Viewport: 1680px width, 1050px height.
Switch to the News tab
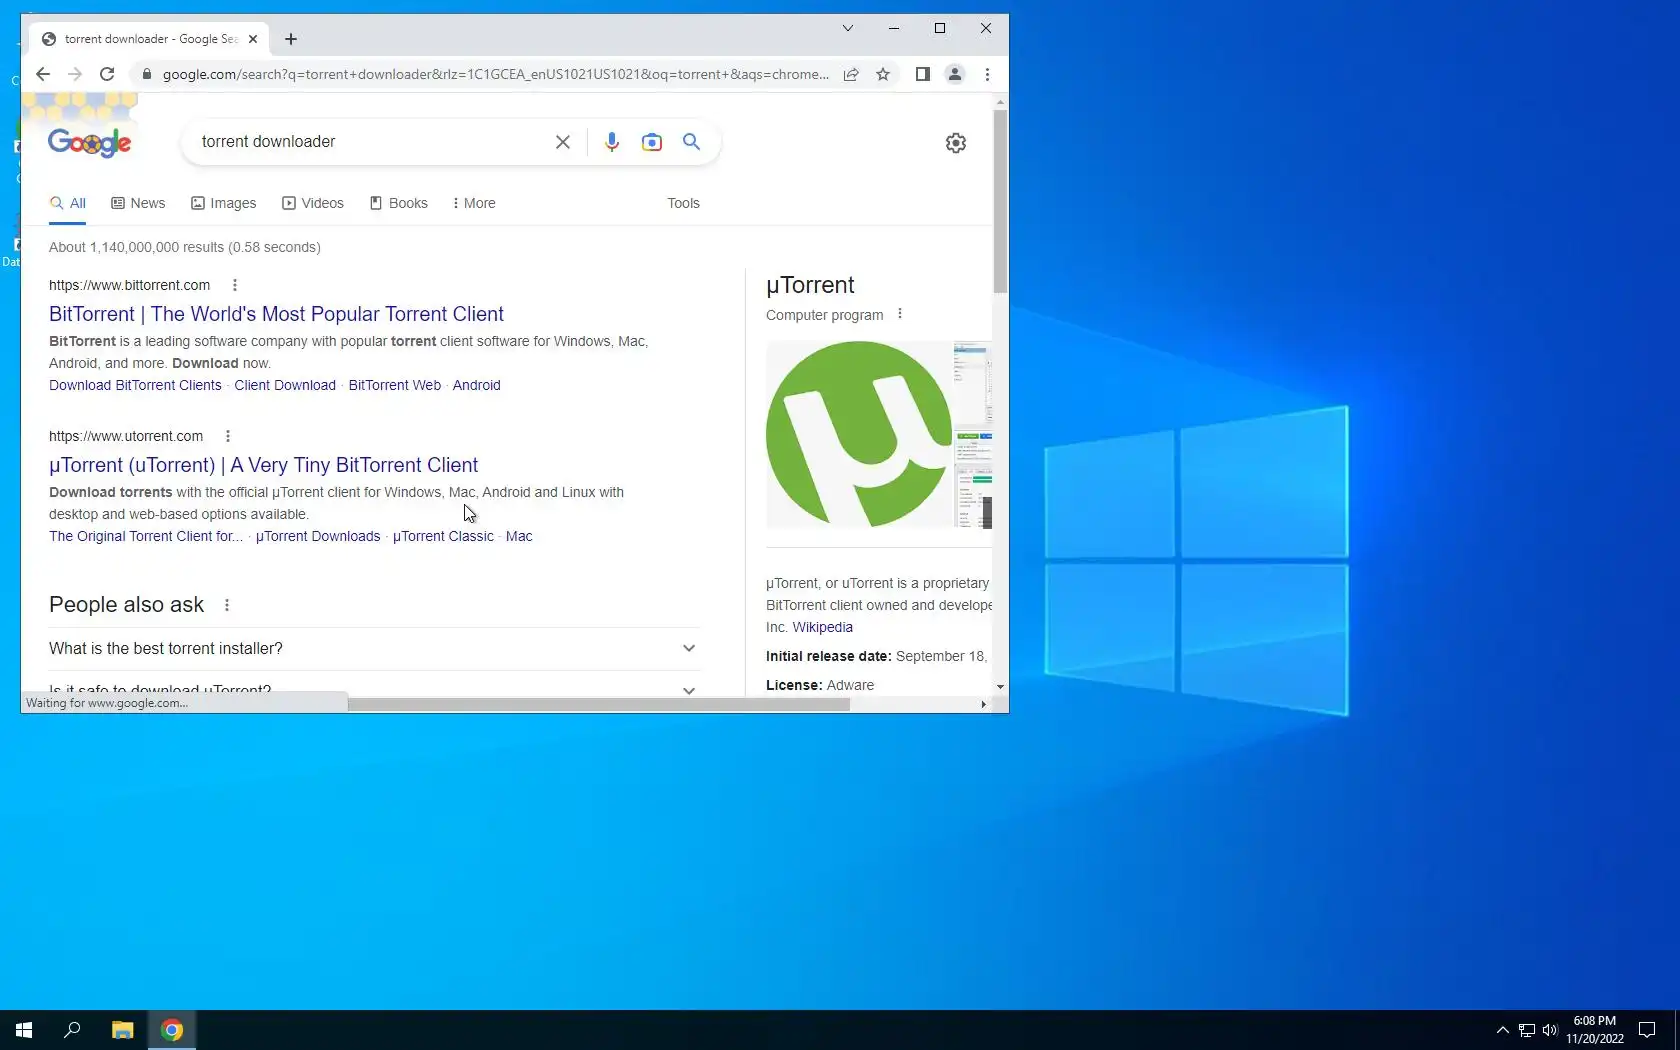point(138,203)
